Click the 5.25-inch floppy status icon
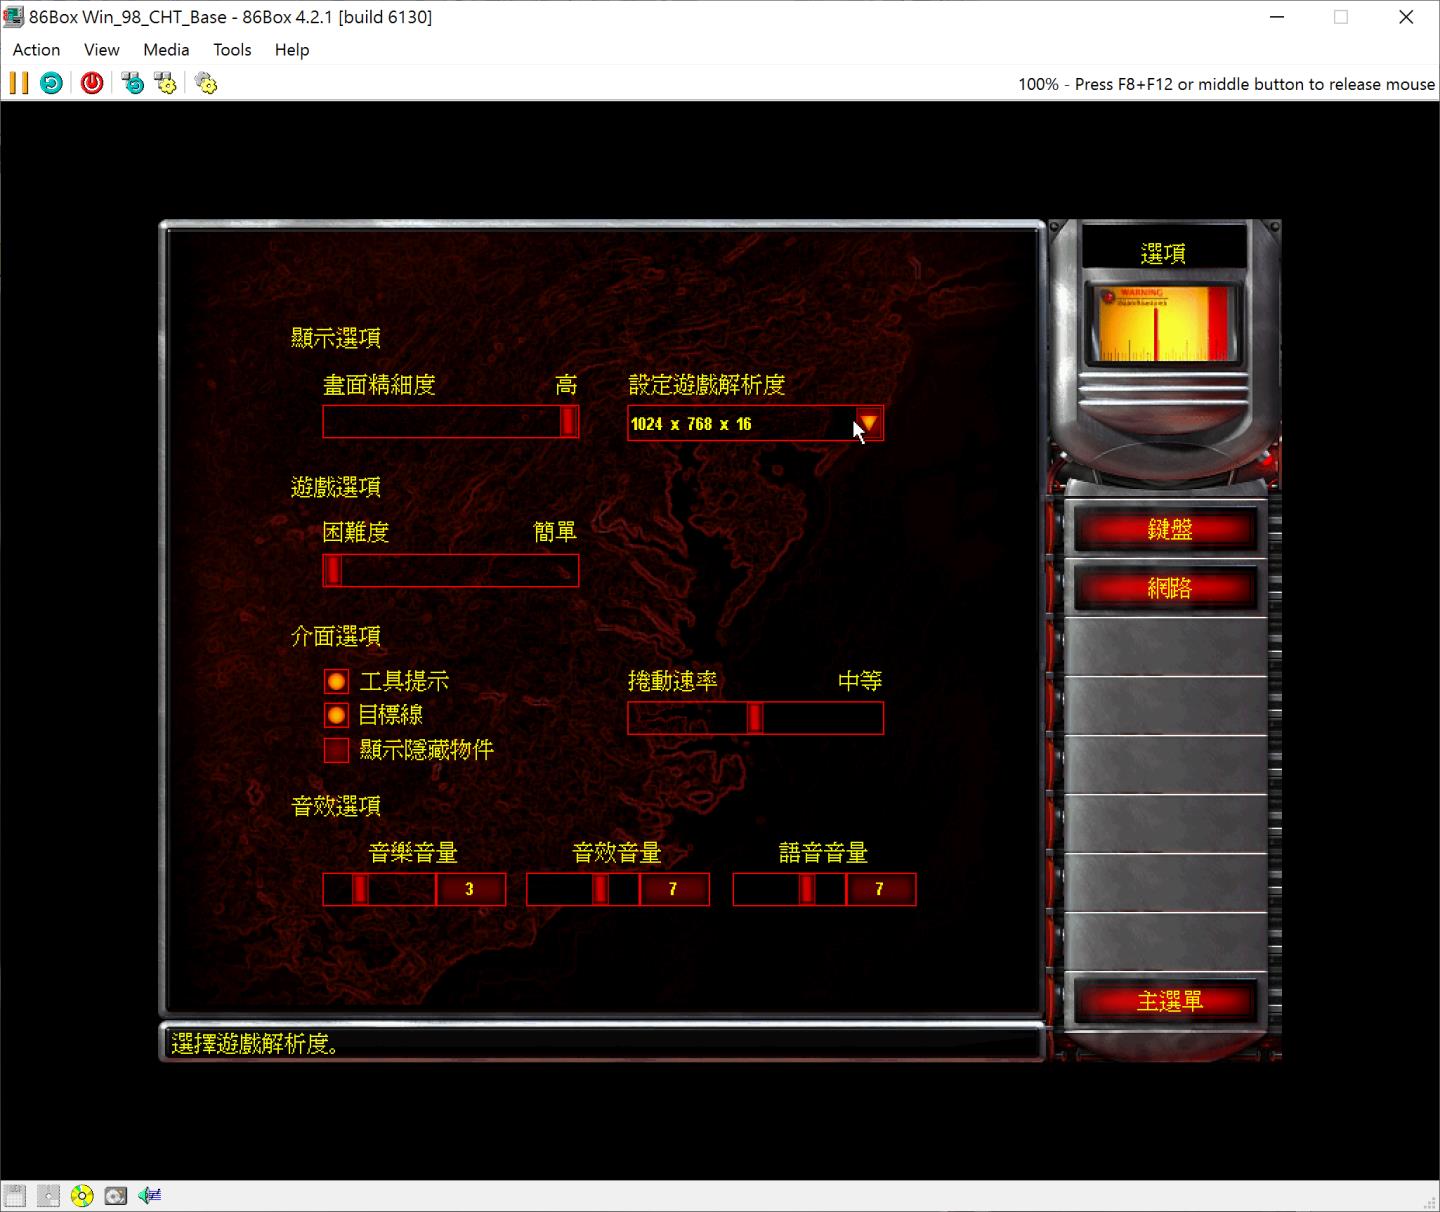This screenshot has height=1212, width=1440. click(x=48, y=1195)
